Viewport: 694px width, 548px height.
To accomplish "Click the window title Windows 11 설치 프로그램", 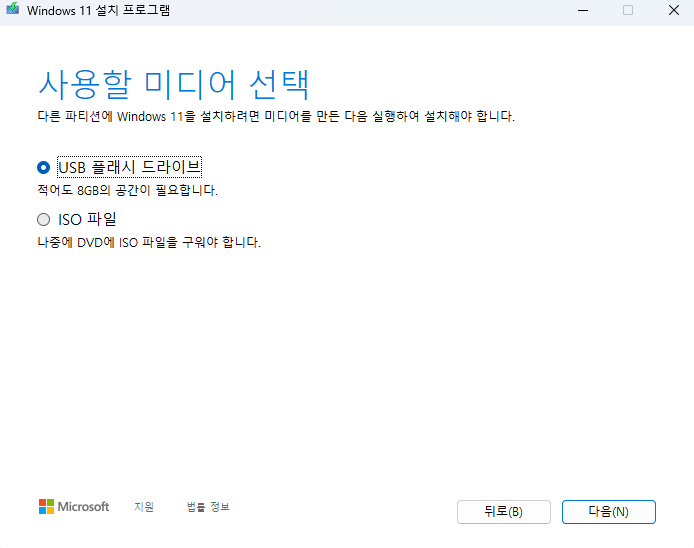I will [98, 10].
